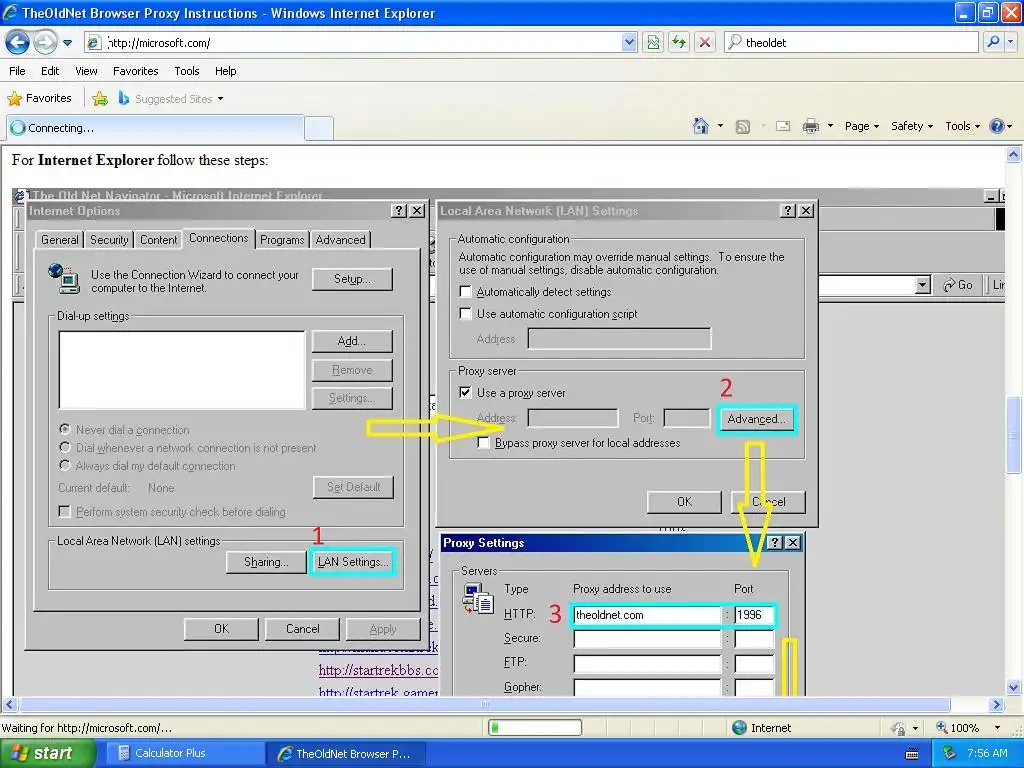The height and width of the screenshot is (768, 1024).
Task: Click Advanced... button in LAN Settings
Action: (x=756, y=419)
